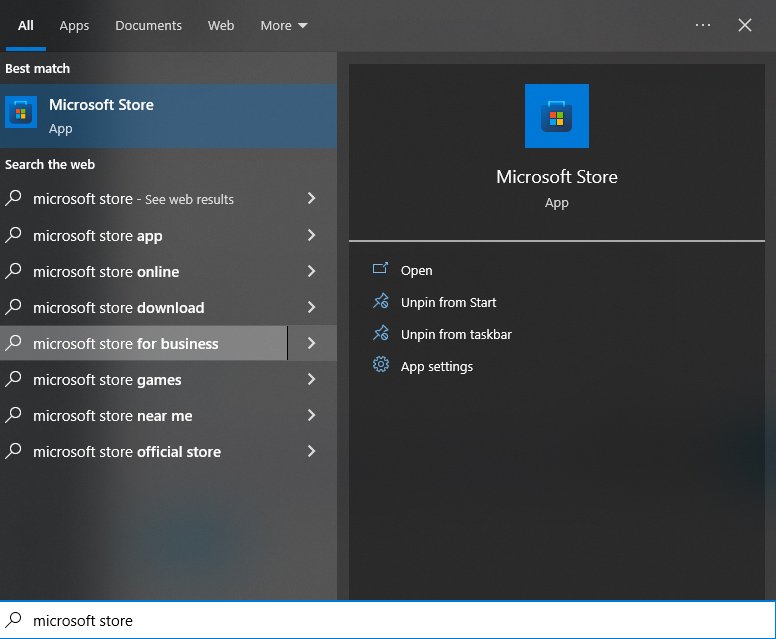
Task: Select 'microsoft store for business' suggestion
Action: pyautogui.click(x=144, y=343)
